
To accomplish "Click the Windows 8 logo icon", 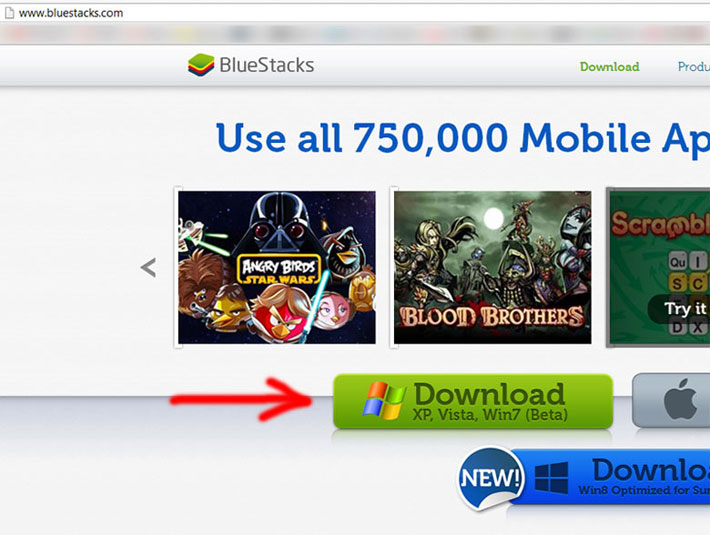I will coord(551,478).
